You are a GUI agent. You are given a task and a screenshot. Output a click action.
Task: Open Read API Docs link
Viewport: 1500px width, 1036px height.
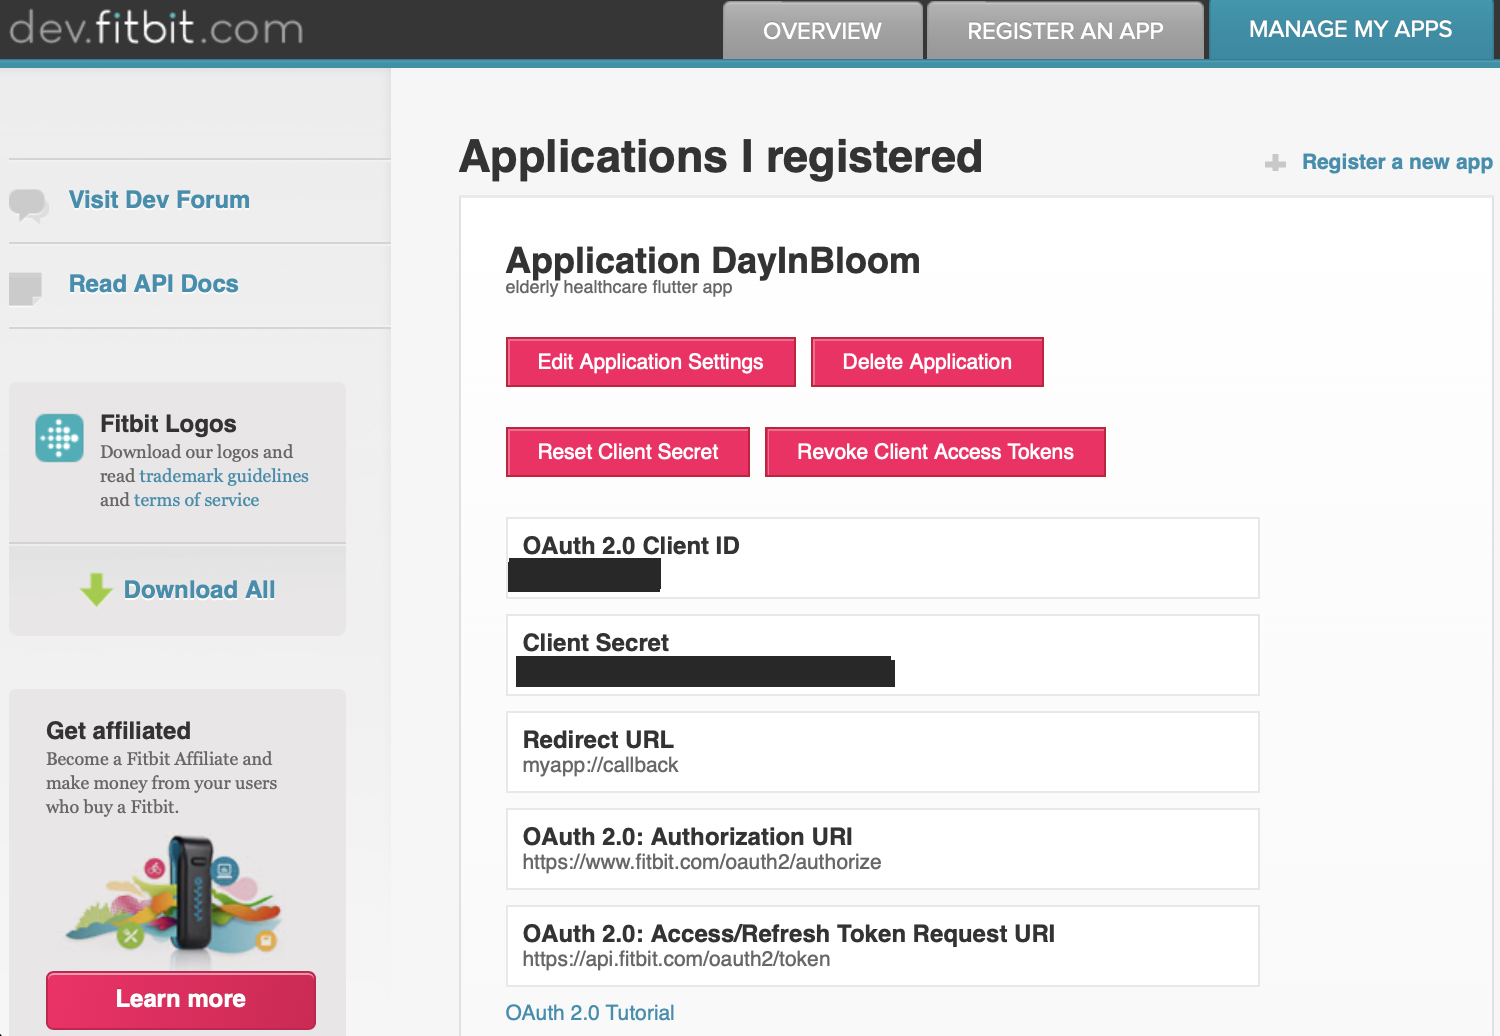[154, 284]
